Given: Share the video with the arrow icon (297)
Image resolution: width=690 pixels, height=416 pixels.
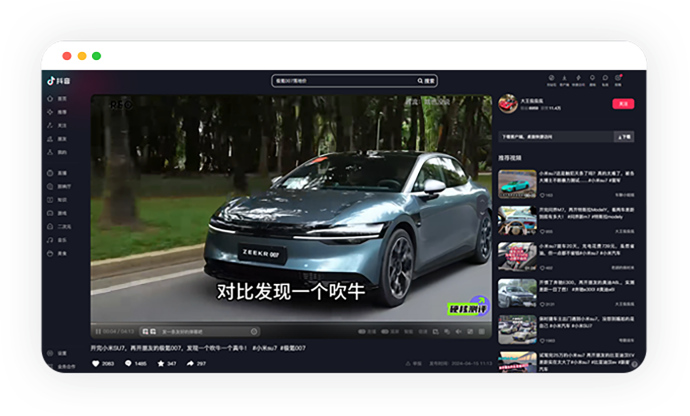Looking at the screenshot, I should [x=190, y=364].
